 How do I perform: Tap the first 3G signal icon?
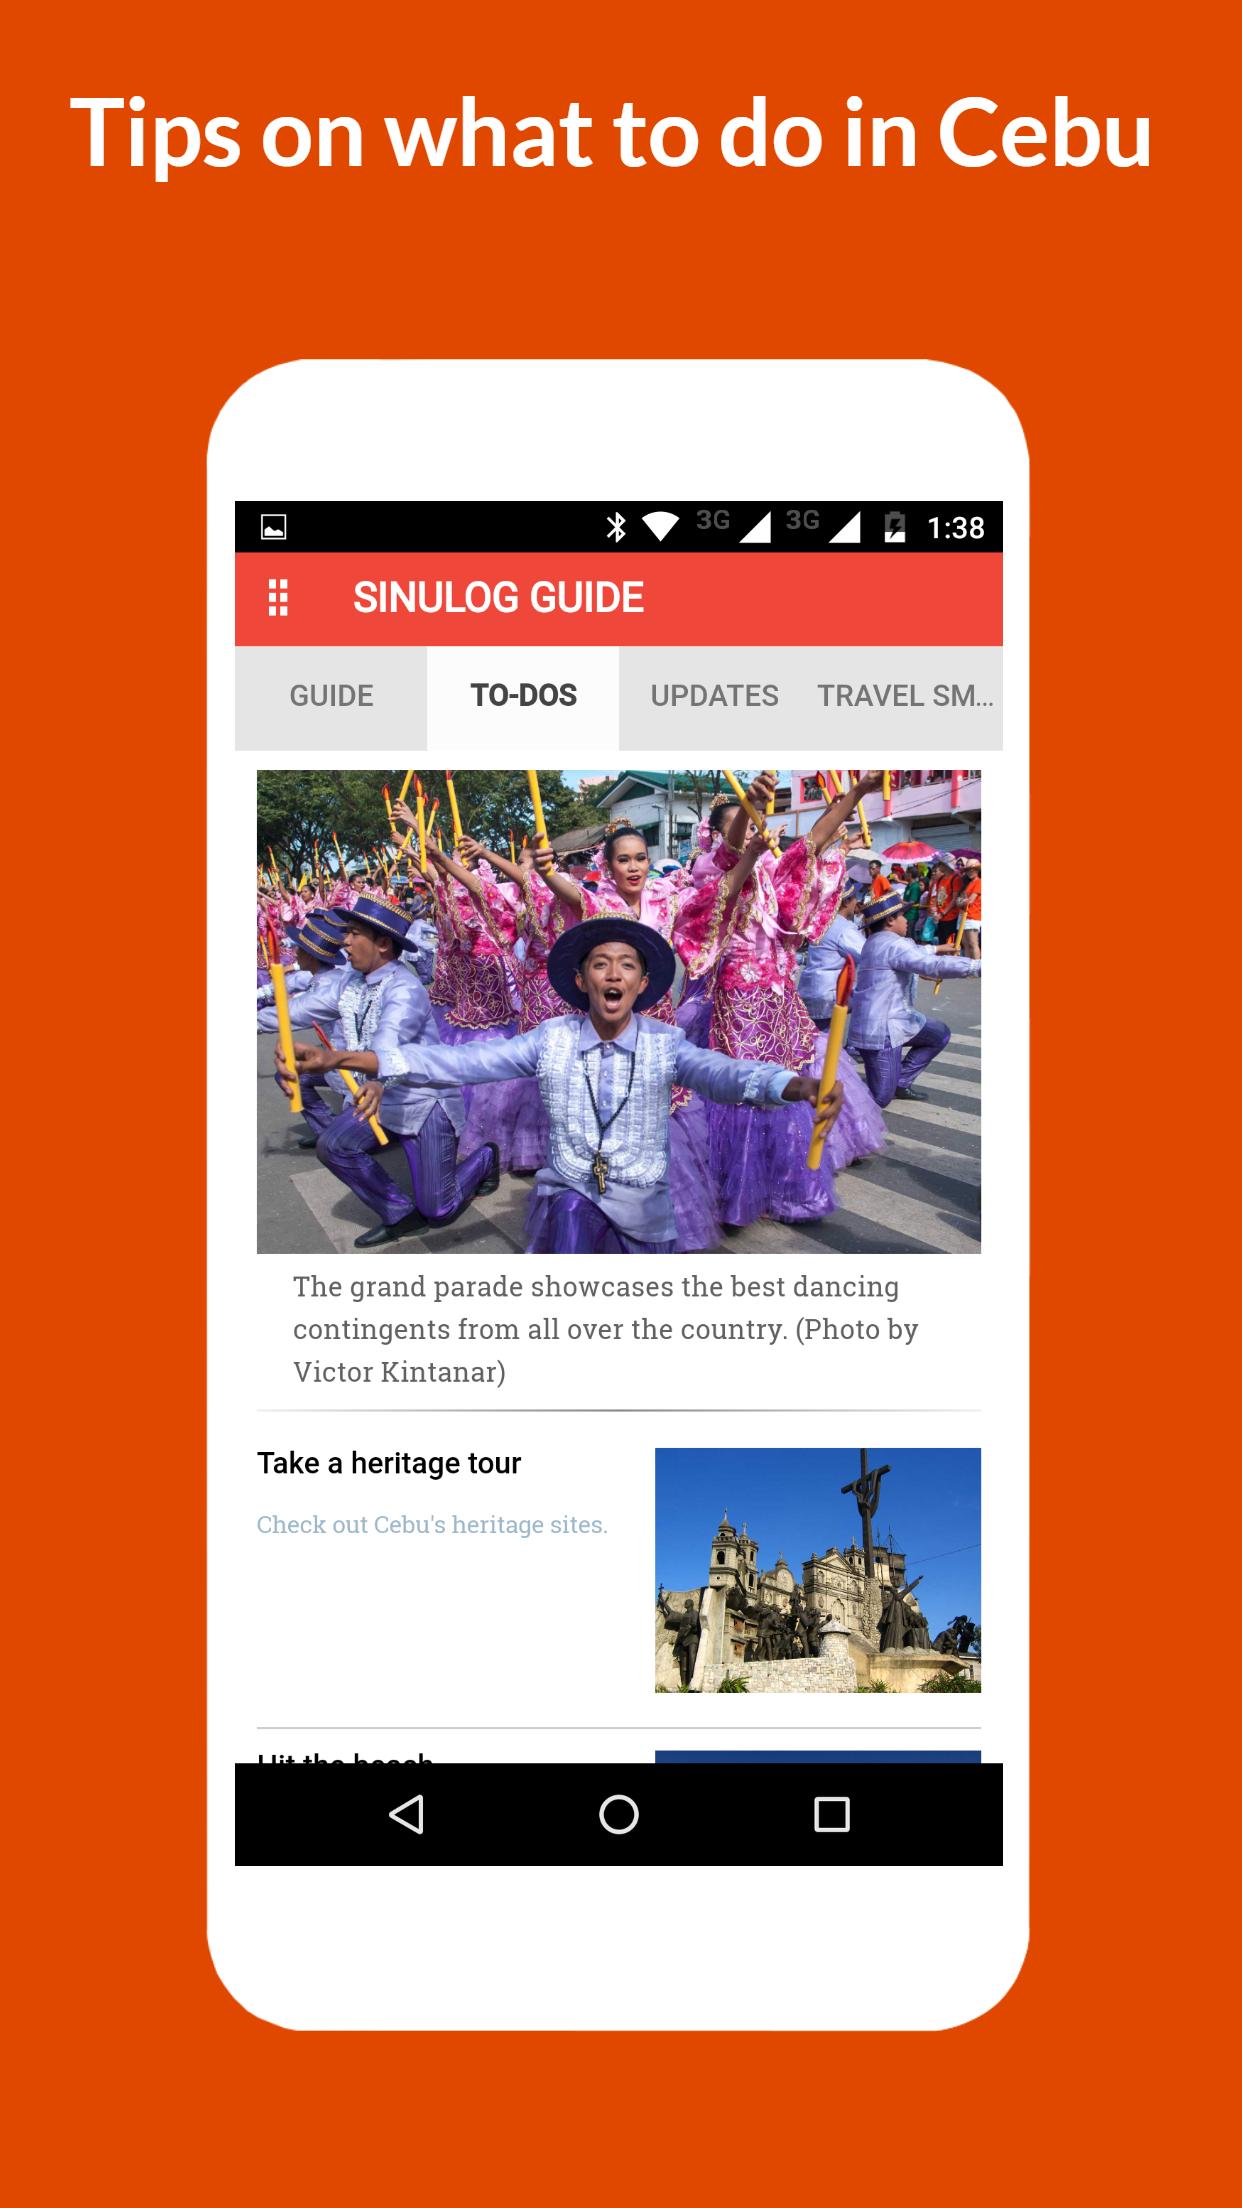pos(735,525)
